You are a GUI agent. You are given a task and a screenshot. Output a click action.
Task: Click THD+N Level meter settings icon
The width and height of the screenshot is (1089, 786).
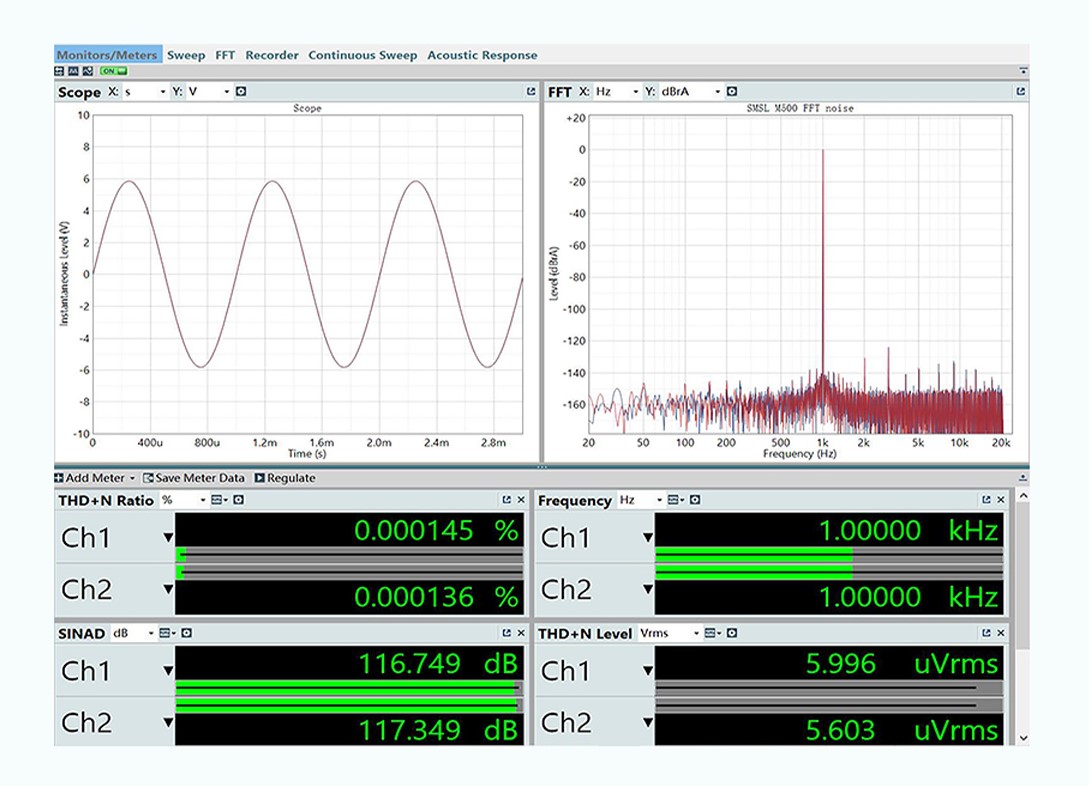731,633
